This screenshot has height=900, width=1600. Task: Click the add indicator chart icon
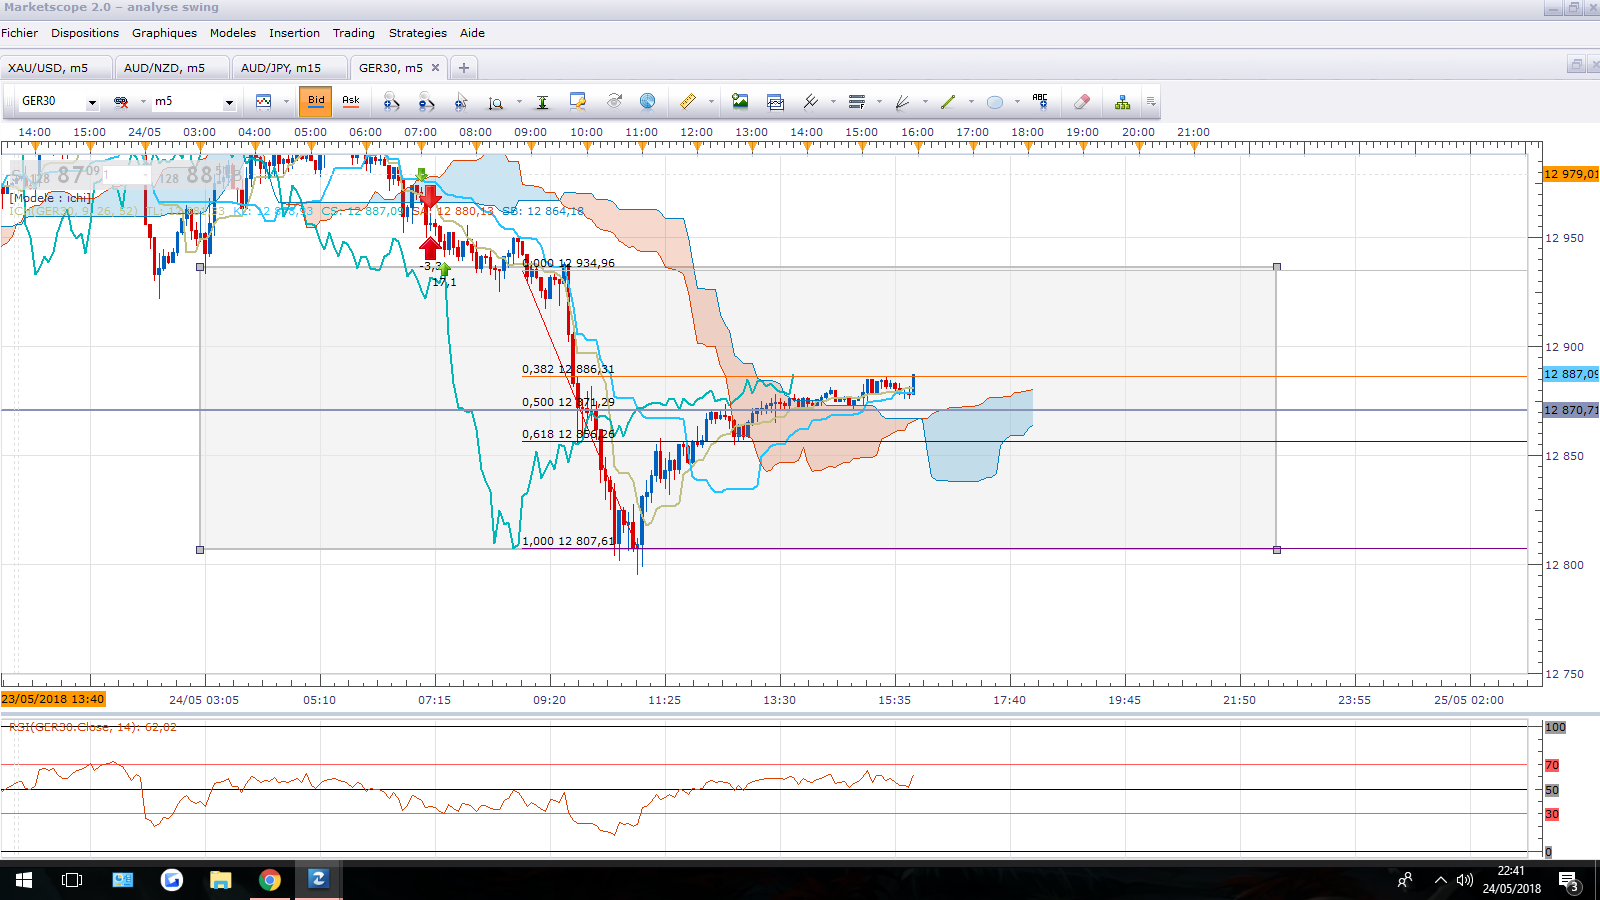coord(775,101)
